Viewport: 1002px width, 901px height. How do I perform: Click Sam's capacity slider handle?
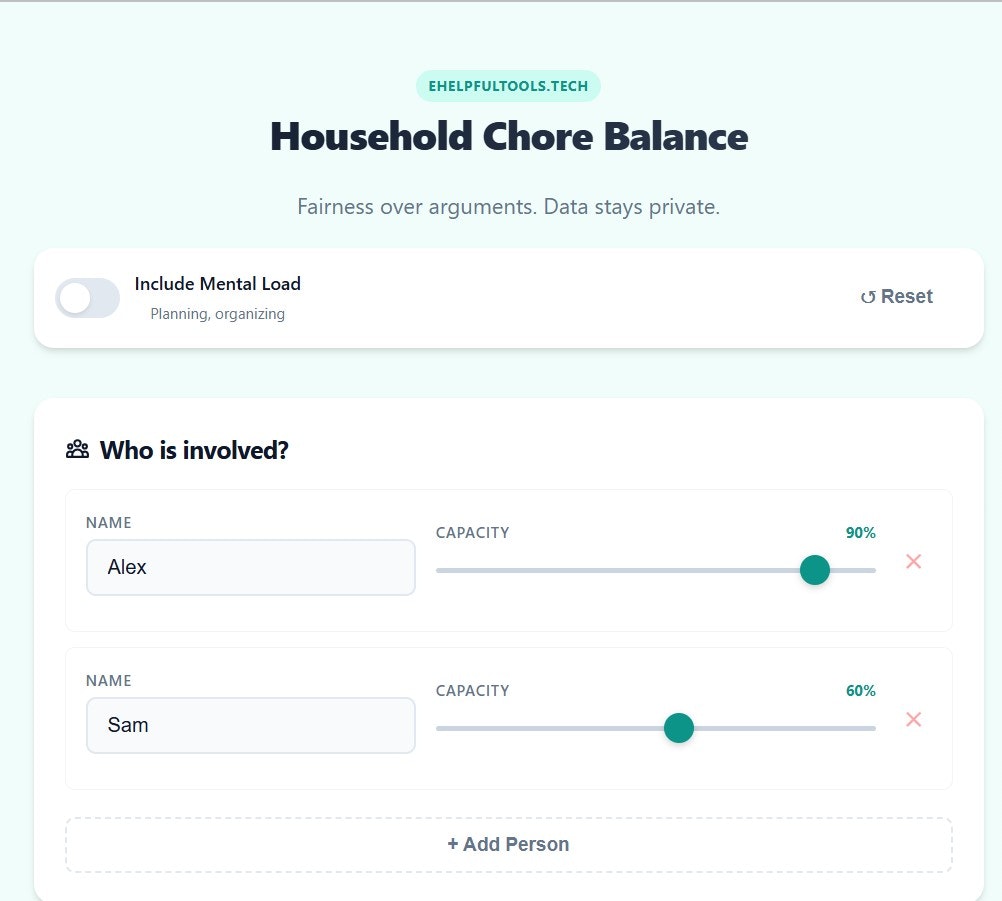click(x=679, y=728)
